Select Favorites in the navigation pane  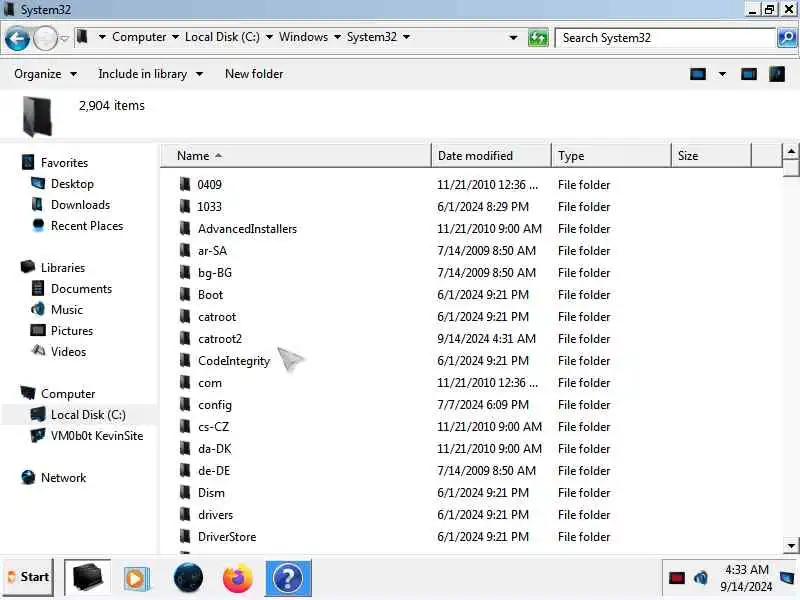pos(64,163)
